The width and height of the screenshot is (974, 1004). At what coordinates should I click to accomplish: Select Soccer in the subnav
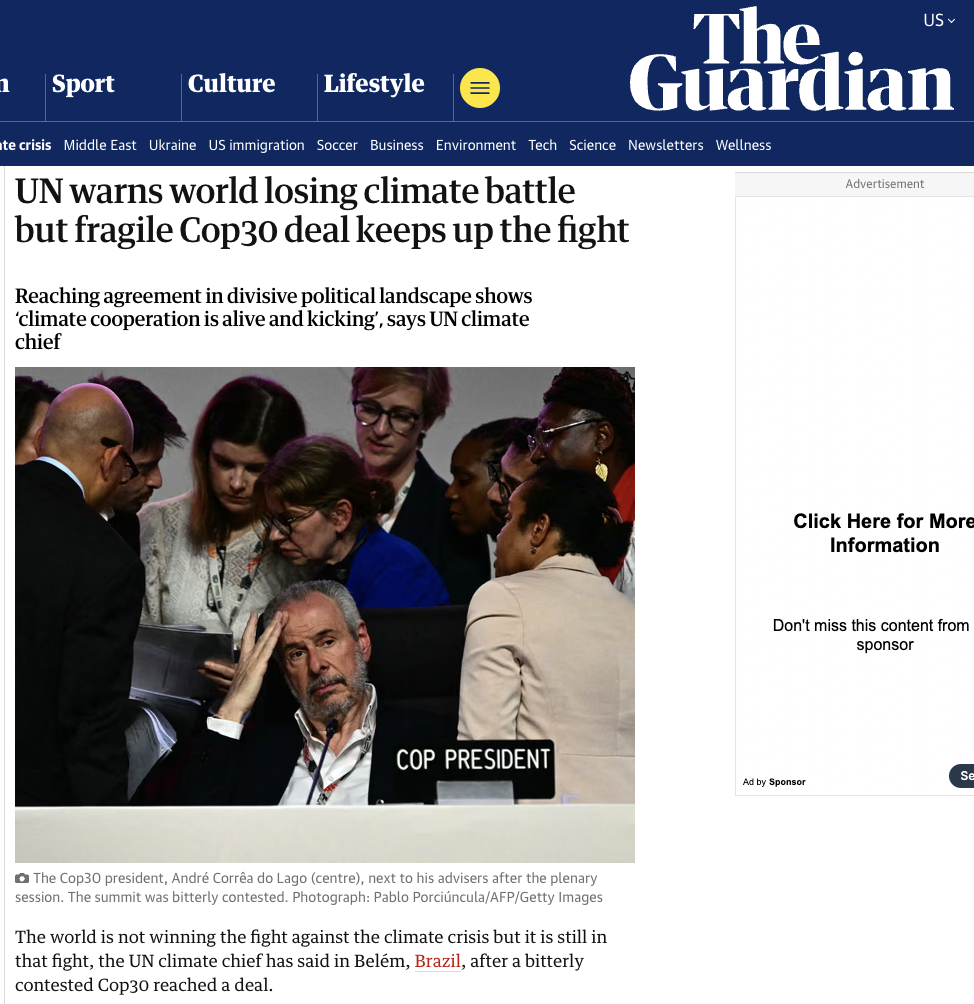337,145
